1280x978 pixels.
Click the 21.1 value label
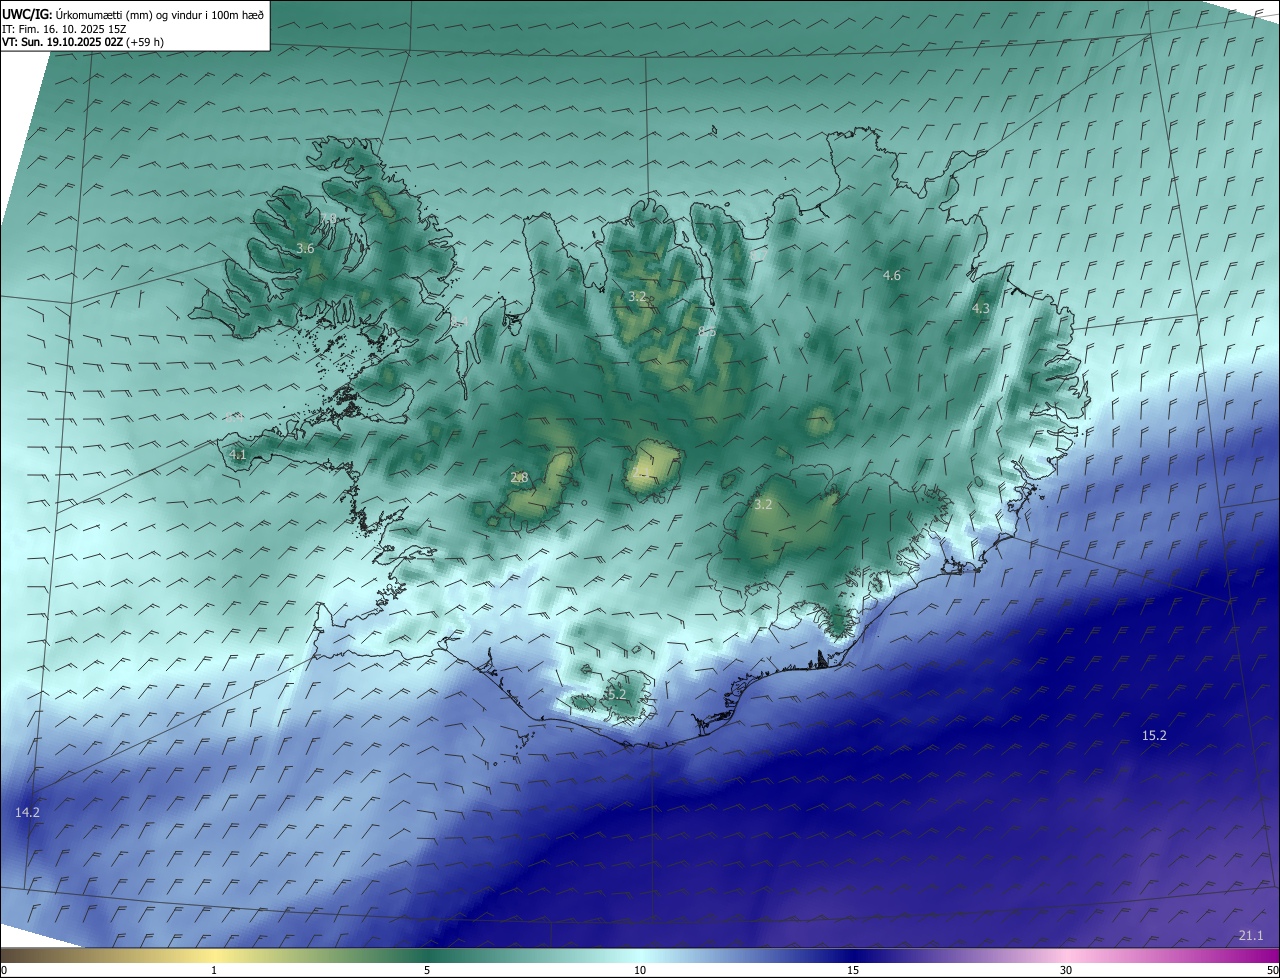1251,935
